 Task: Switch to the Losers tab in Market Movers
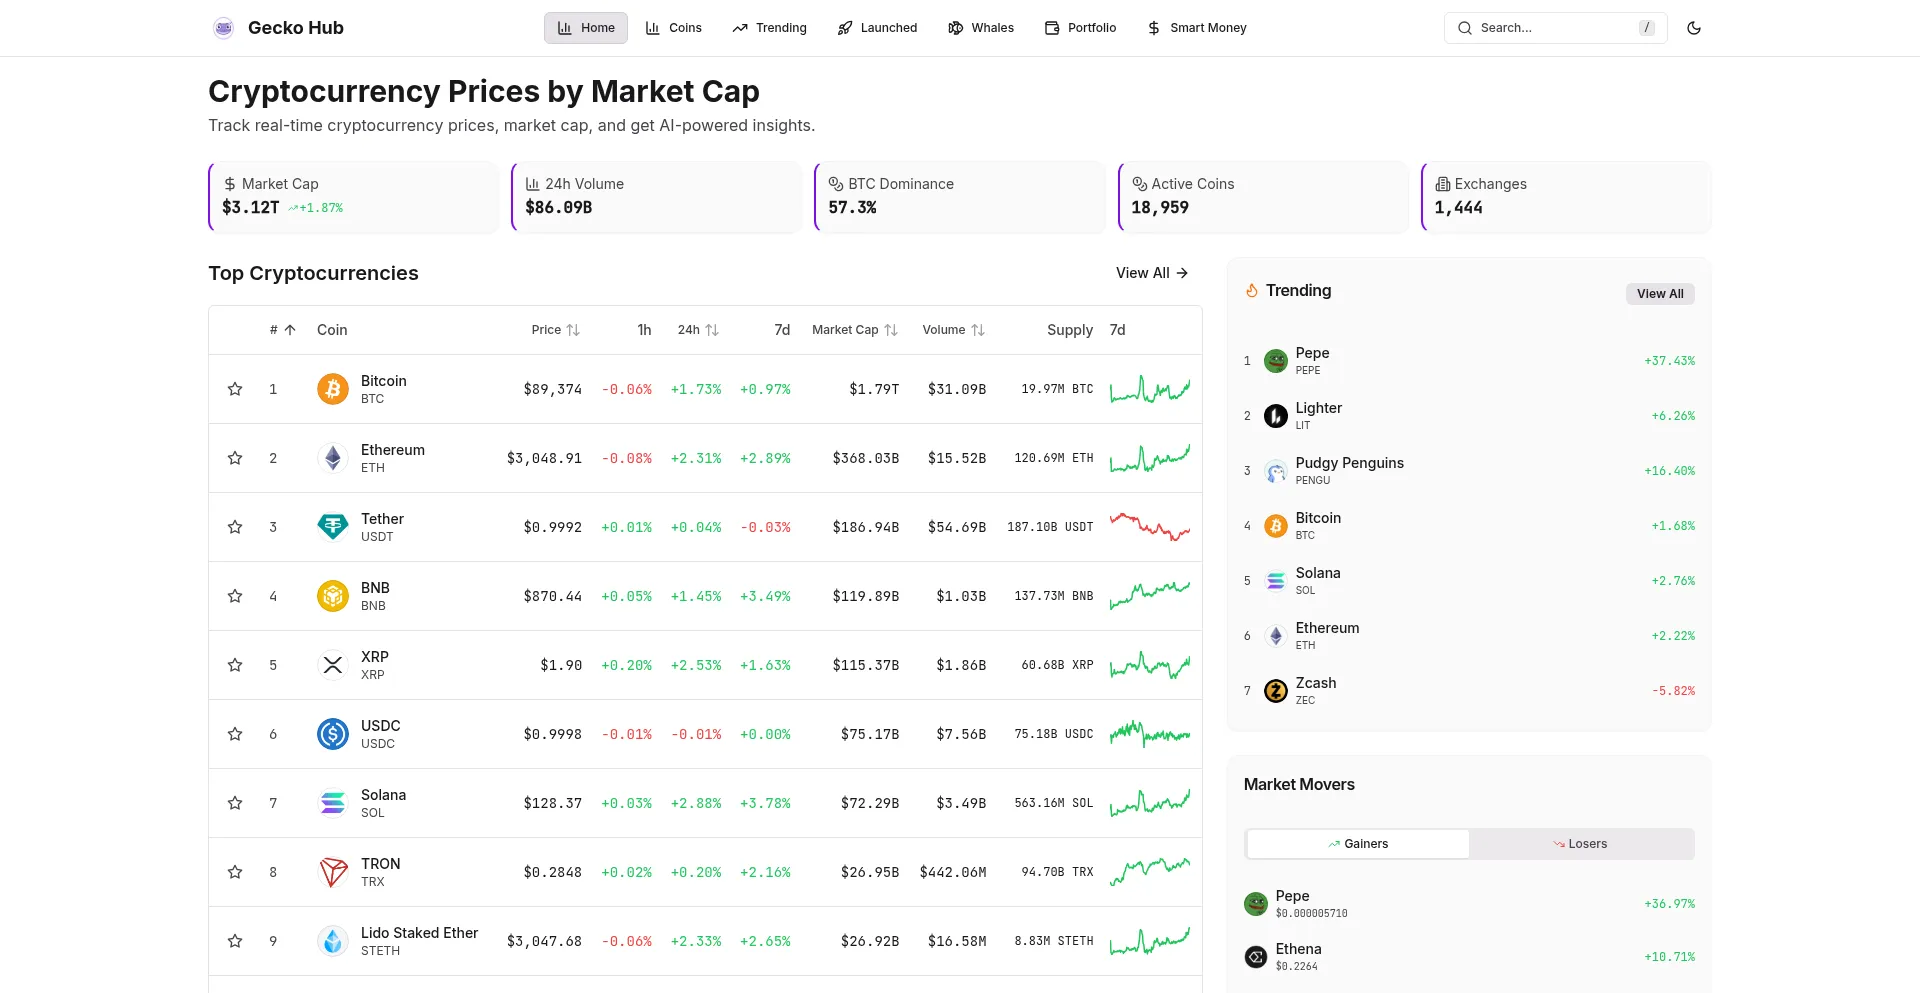tap(1580, 844)
